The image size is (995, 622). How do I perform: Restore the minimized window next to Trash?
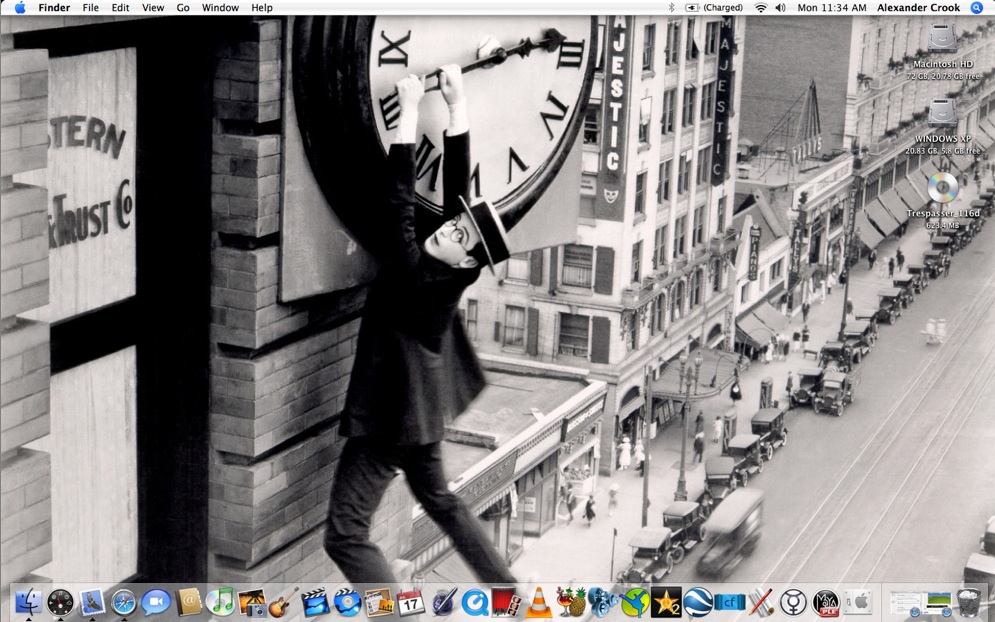(939, 602)
